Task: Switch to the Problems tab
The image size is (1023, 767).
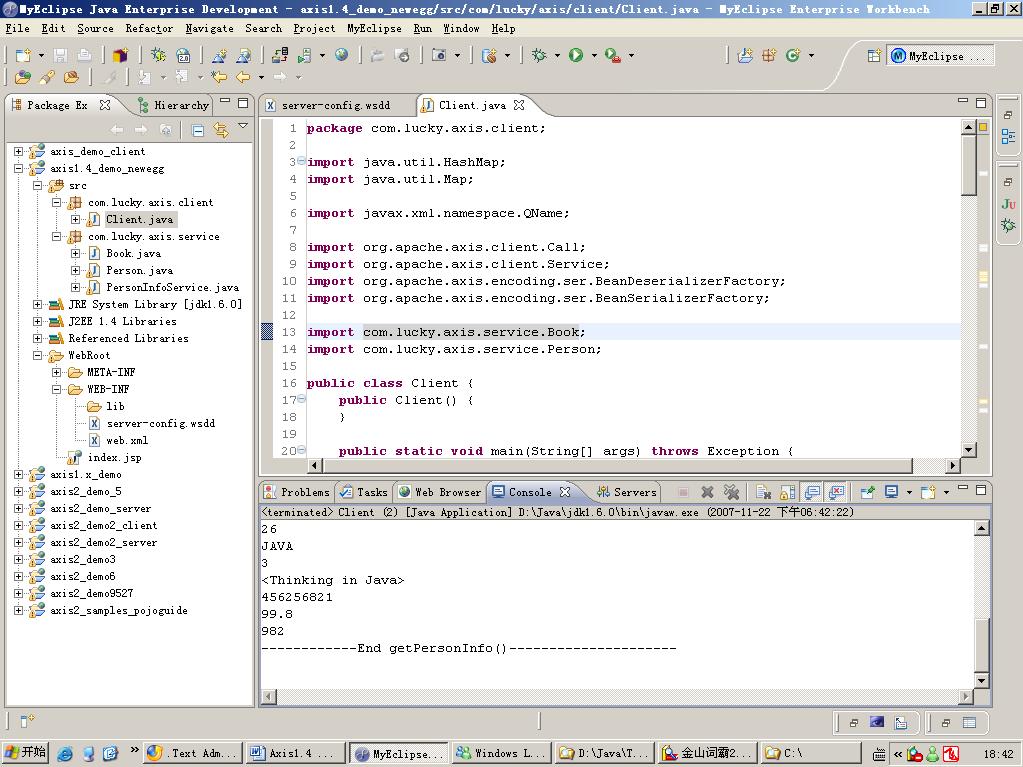Action: (x=298, y=492)
